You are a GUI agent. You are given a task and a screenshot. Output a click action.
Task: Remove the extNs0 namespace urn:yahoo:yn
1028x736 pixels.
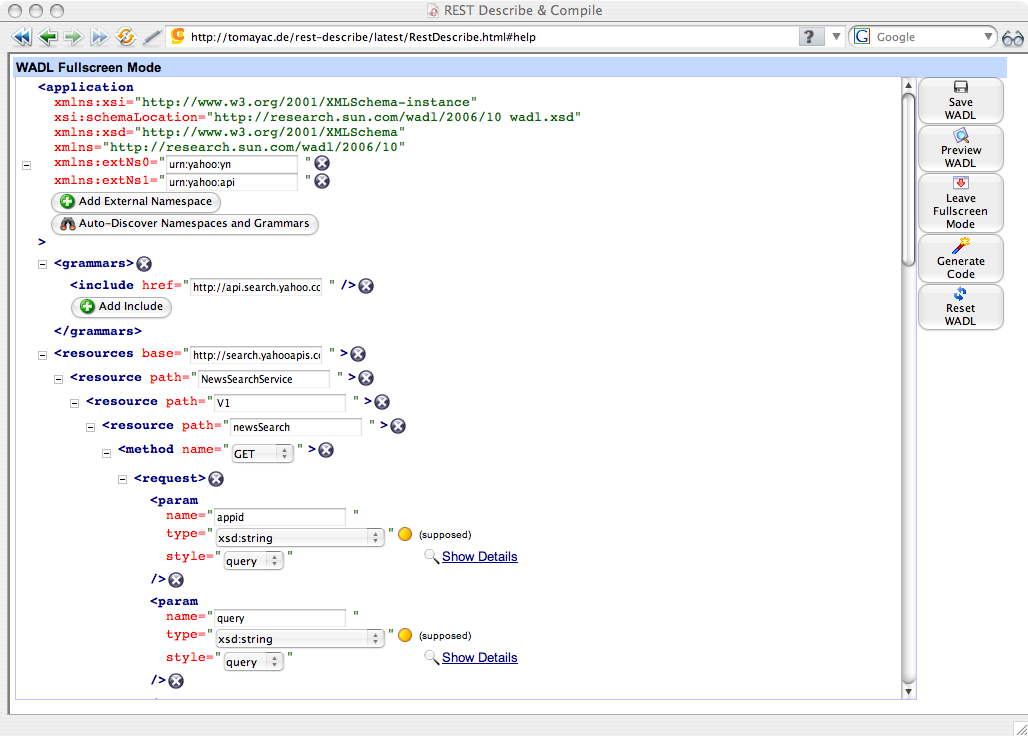coord(322,163)
